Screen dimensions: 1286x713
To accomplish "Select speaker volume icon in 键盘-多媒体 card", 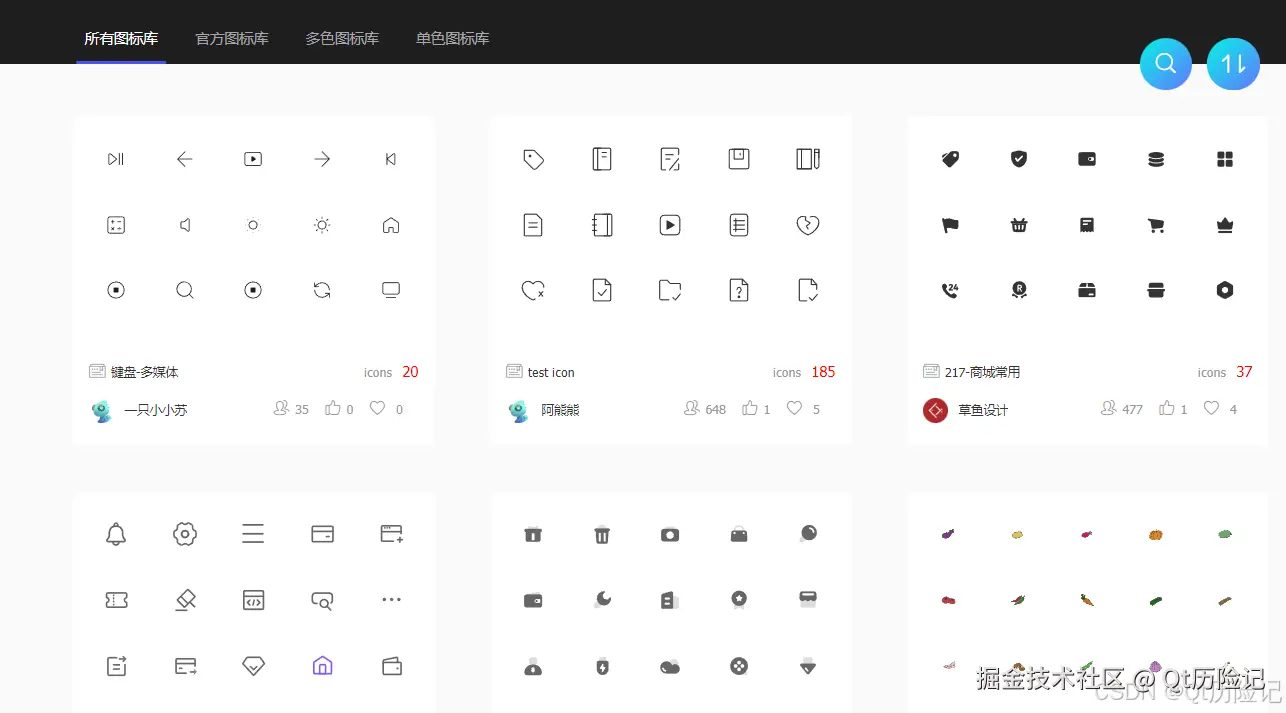I will tap(184, 225).
